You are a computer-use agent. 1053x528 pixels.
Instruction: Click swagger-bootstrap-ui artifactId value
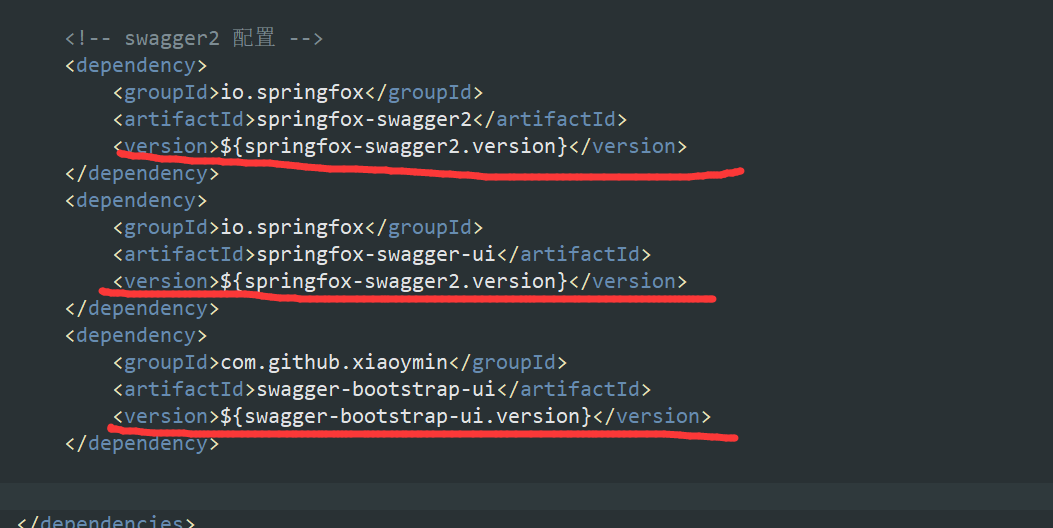[376, 390]
